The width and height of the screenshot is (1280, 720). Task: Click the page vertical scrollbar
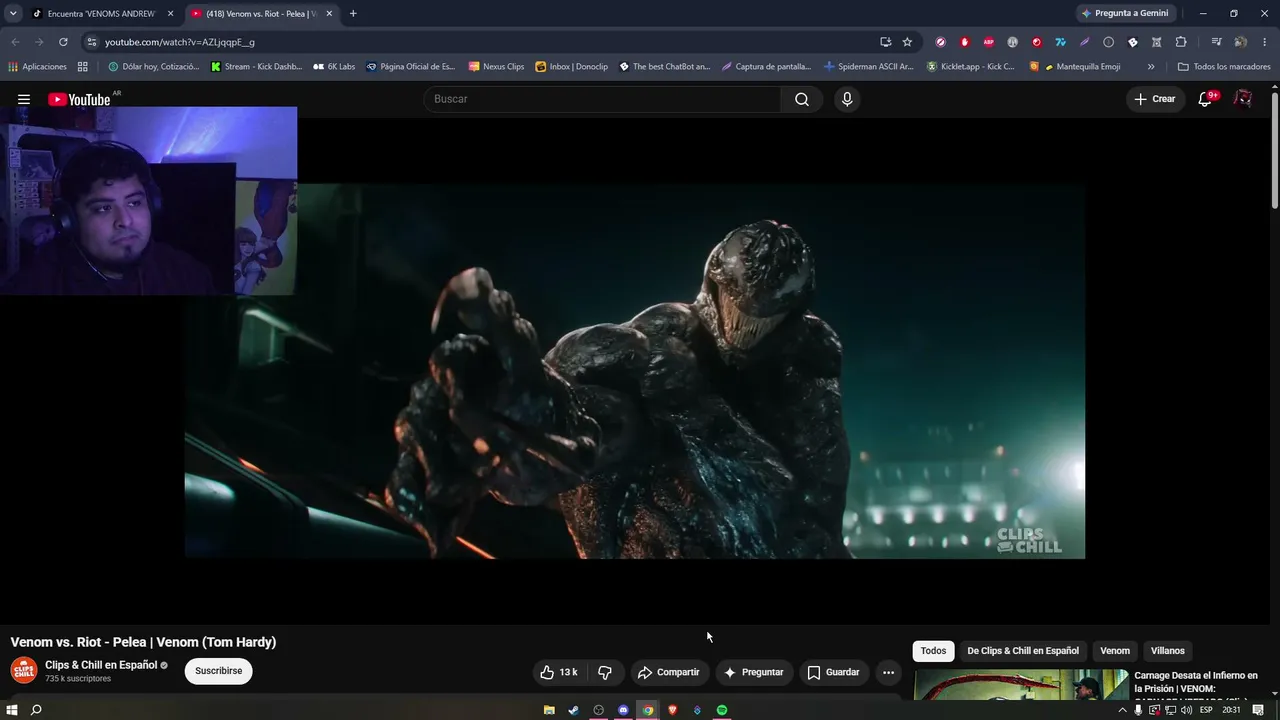tap(1274, 150)
